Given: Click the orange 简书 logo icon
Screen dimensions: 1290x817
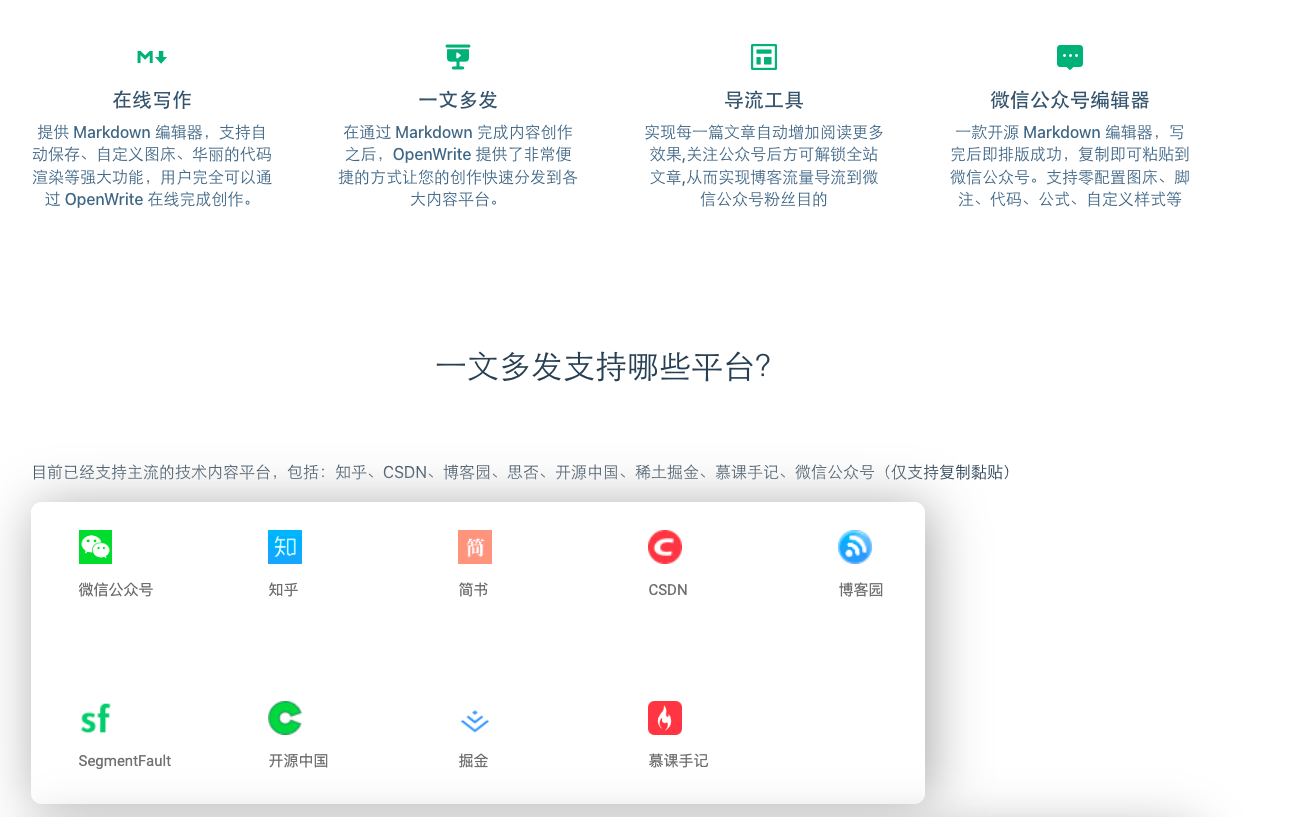Looking at the screenshot, I should (x=475, y=547).
